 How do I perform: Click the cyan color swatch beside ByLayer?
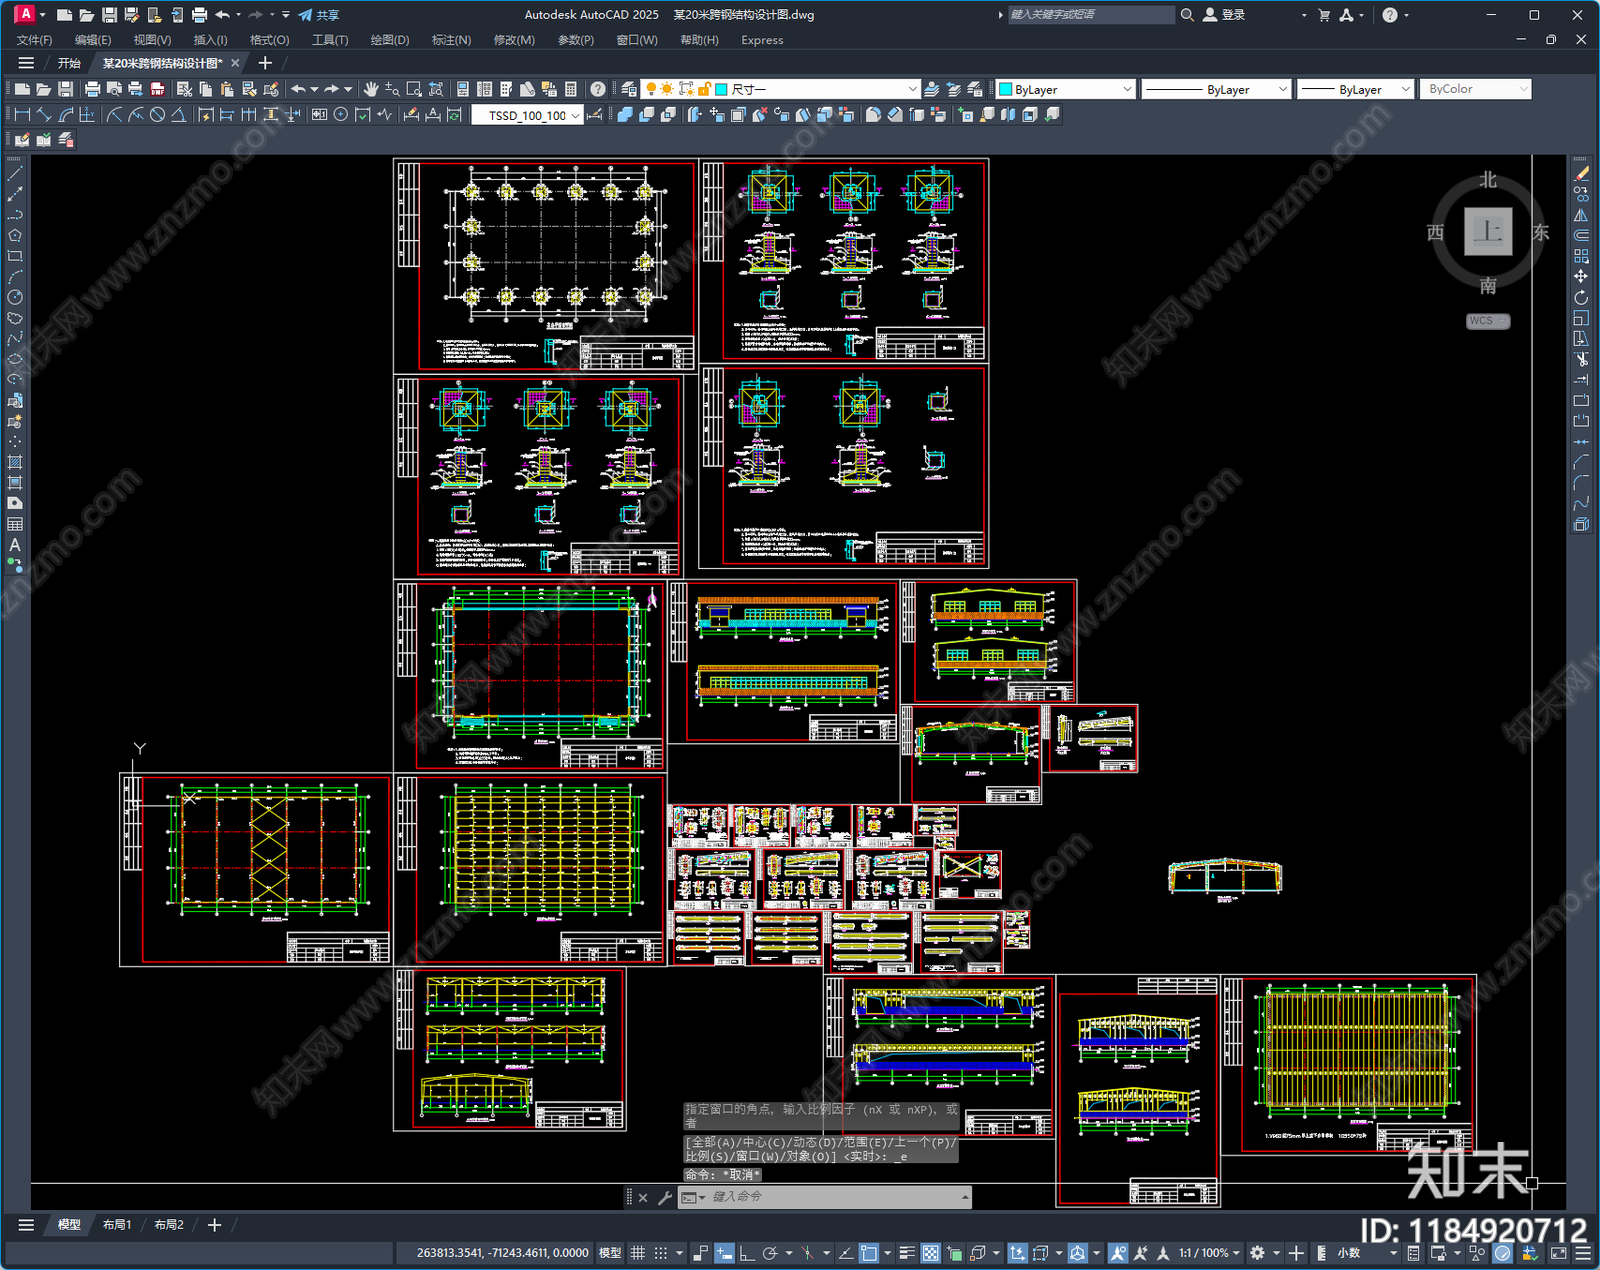tap(1006, 89)
